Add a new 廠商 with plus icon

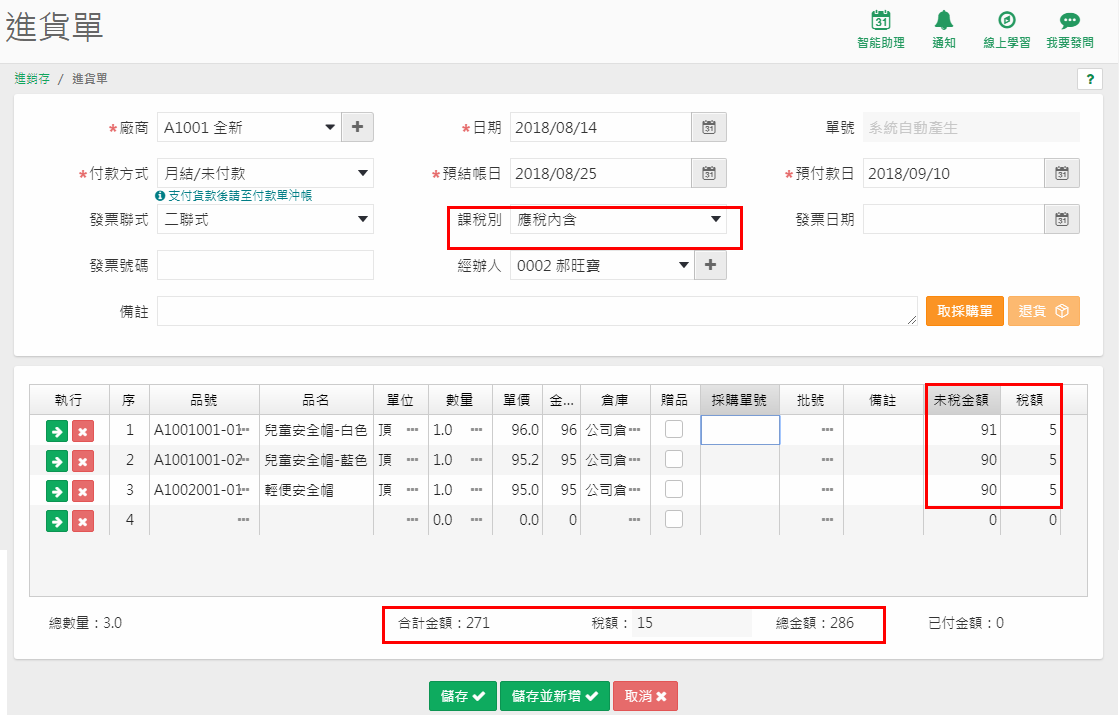(x=358, y=127)
